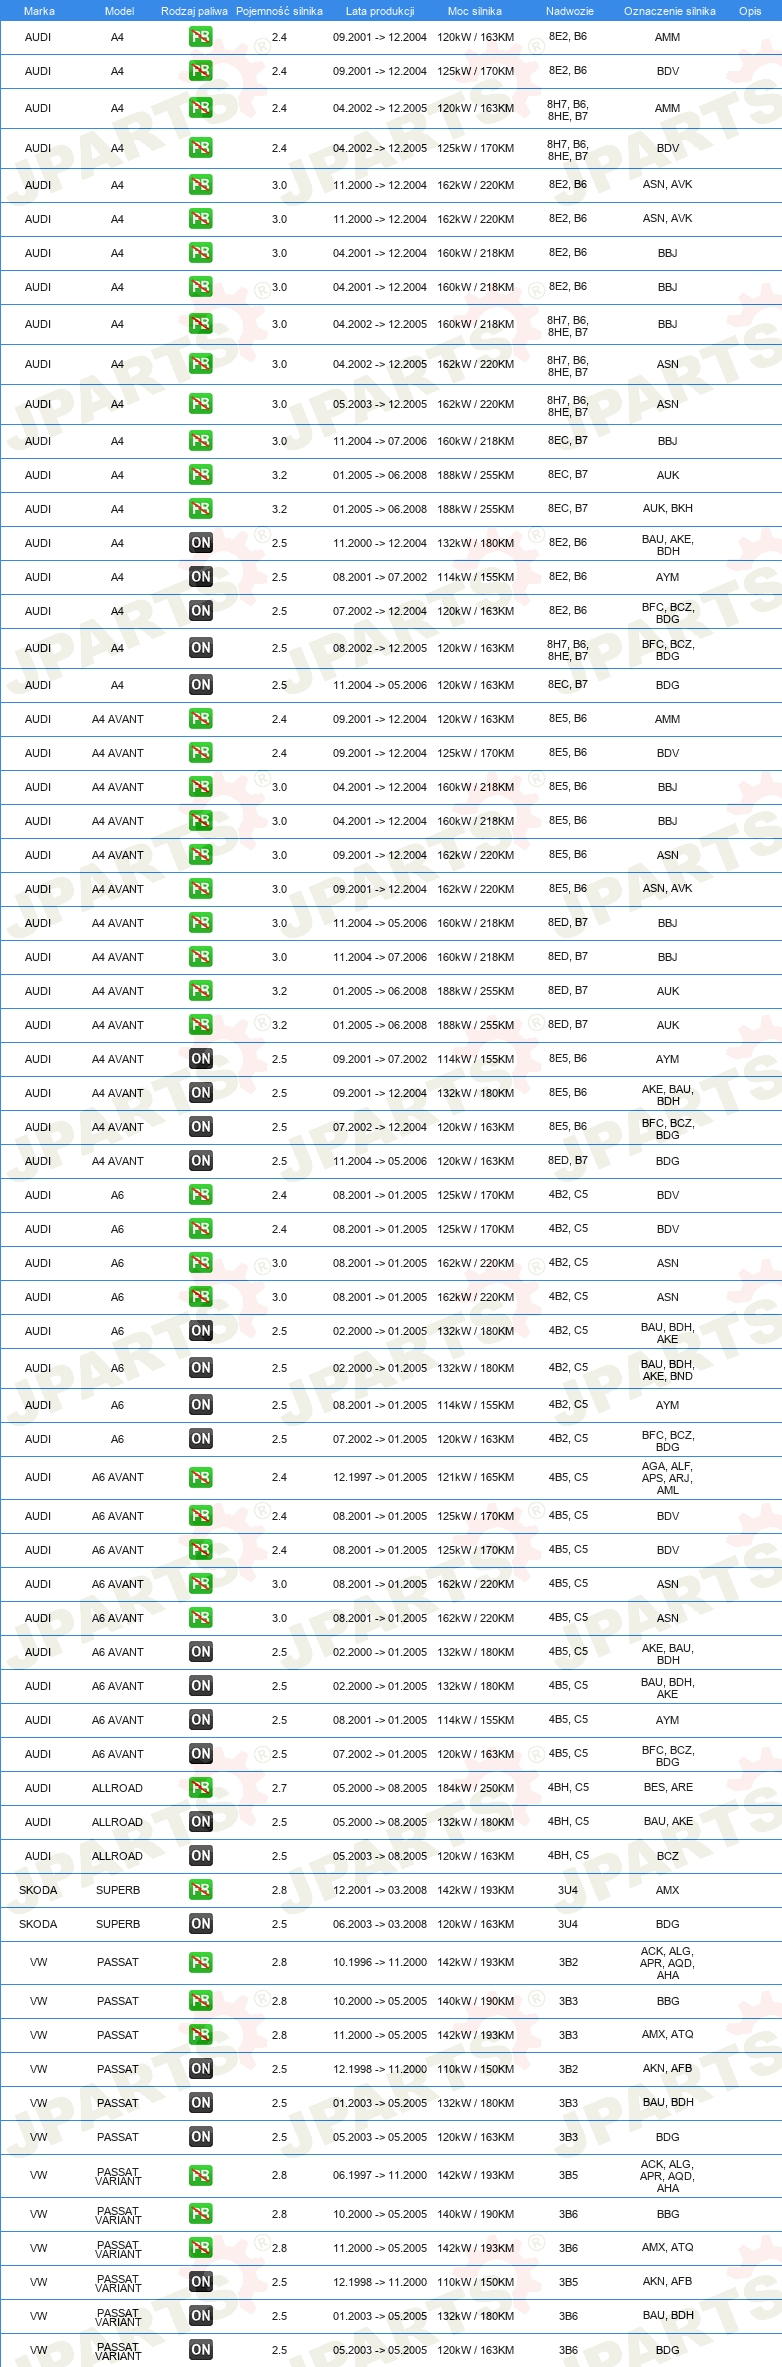Click diesel ON icon in A6 Avant BFC, BCZ, BDG row
This screenshot has width=782, height=2367.
click(200, 1753)
